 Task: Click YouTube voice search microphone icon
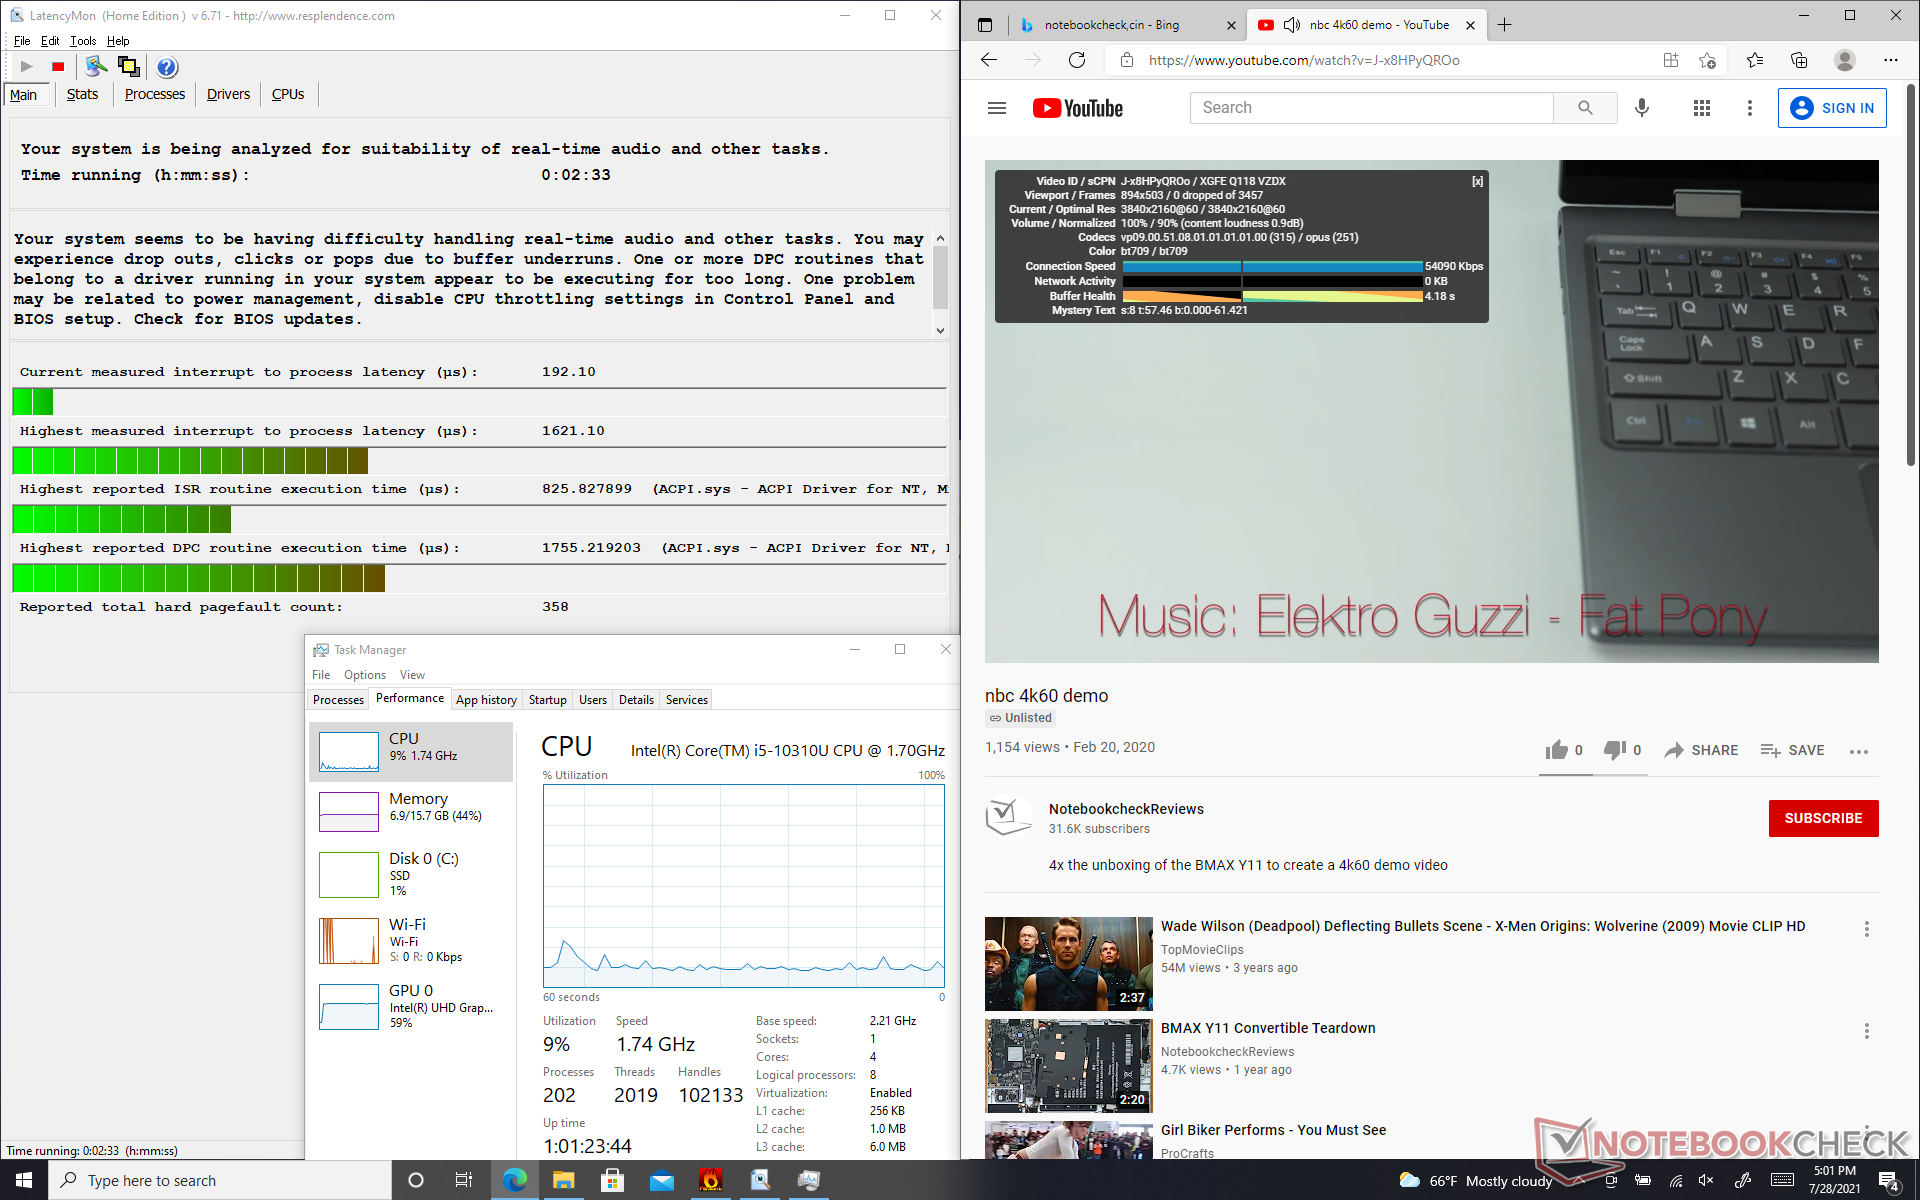pos(1641,108)
